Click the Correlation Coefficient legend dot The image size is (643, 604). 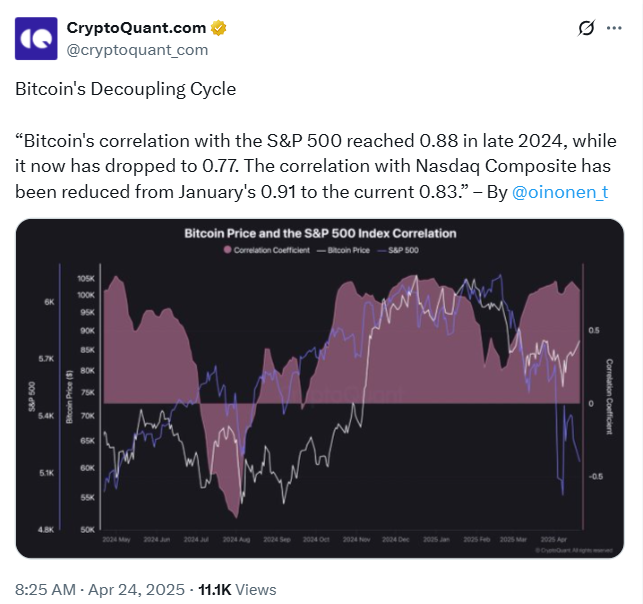227,251
